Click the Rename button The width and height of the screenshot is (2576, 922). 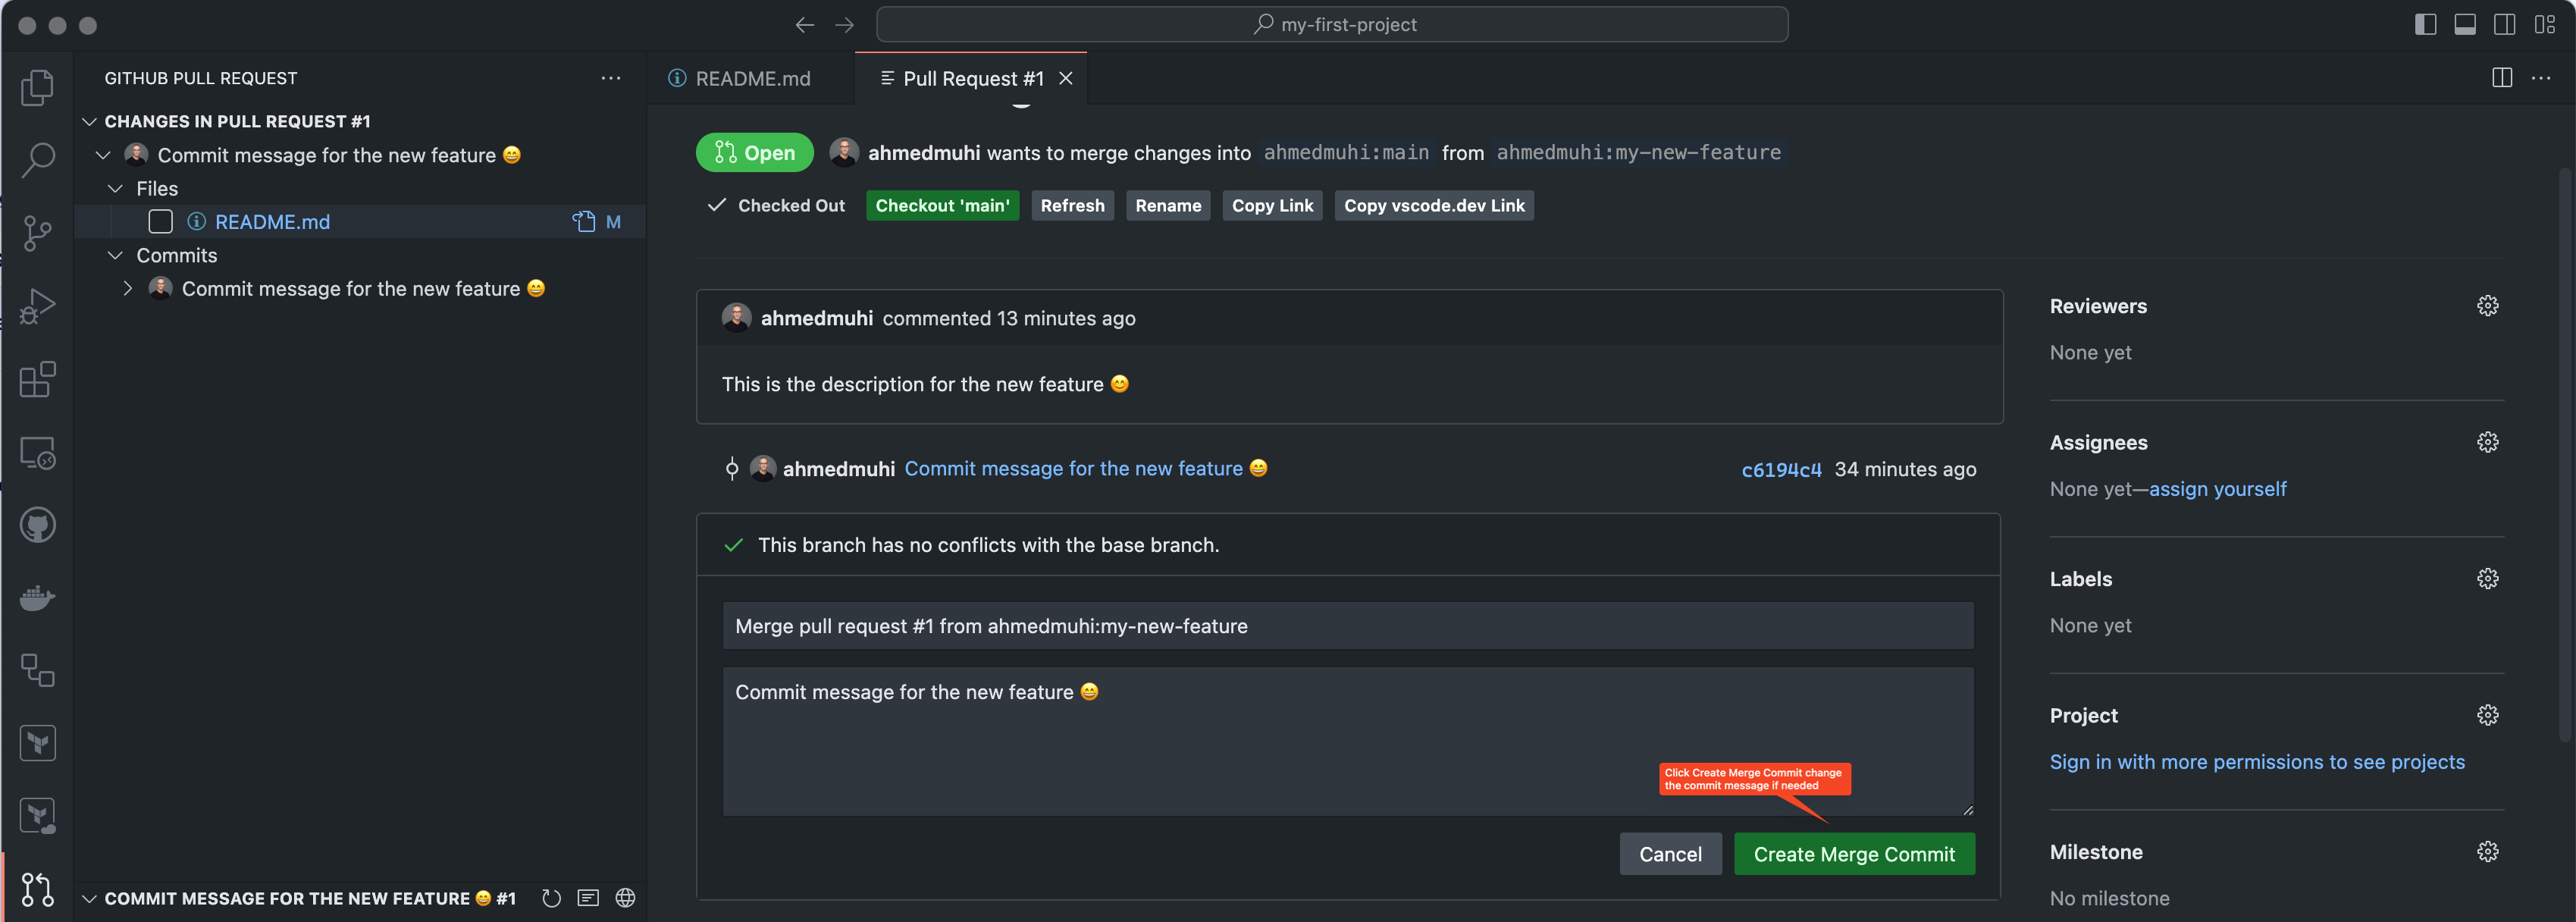(1168, 205)
